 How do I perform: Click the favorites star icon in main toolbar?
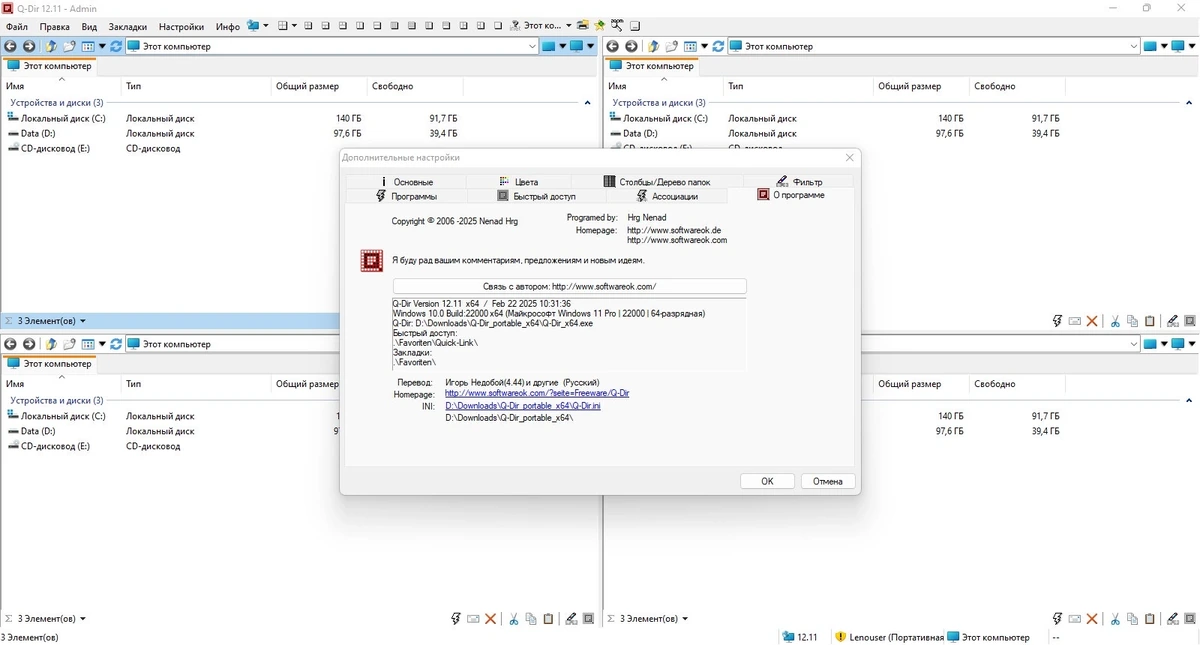click(599, 25)
